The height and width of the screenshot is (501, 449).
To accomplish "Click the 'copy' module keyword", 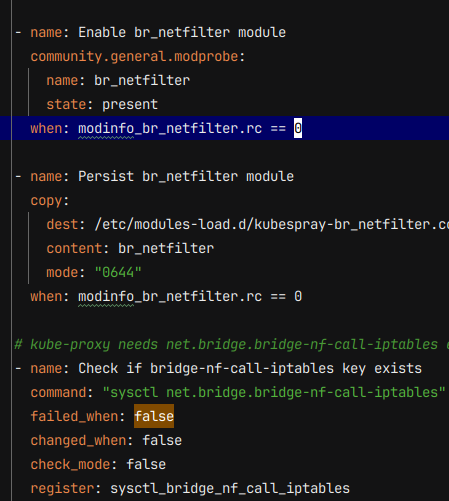I will pyautogui.click(x=46, y=201).
